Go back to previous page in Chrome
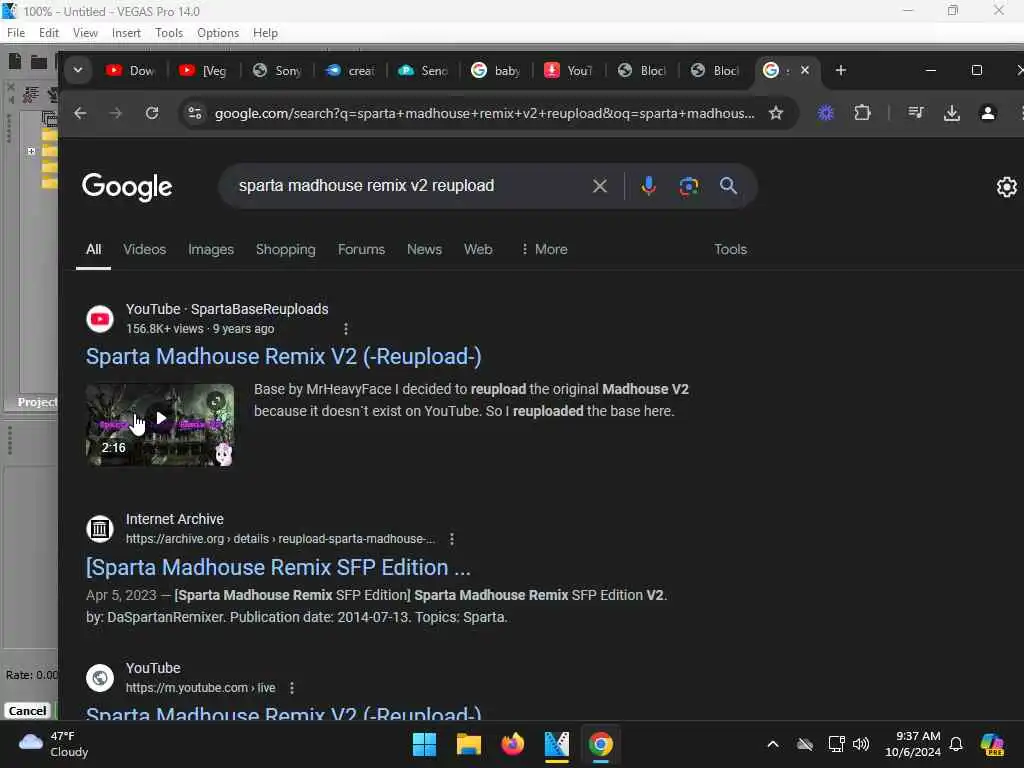 coord(80,113)
